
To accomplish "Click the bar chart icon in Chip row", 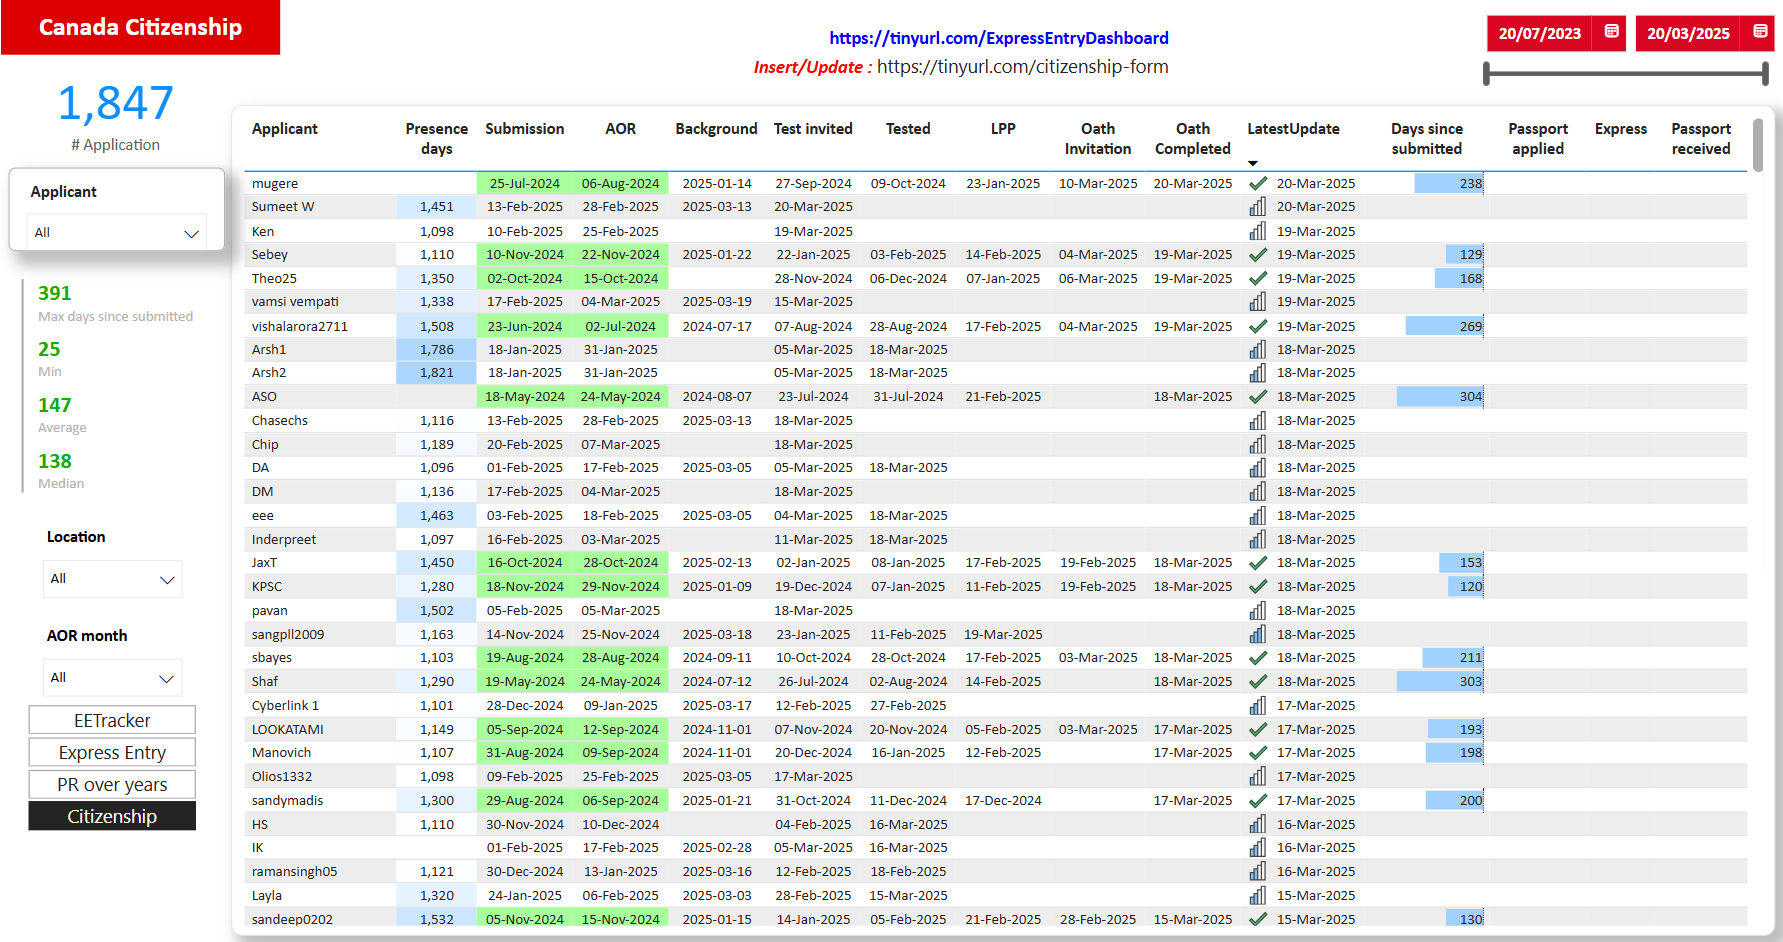I will 1258,444.
